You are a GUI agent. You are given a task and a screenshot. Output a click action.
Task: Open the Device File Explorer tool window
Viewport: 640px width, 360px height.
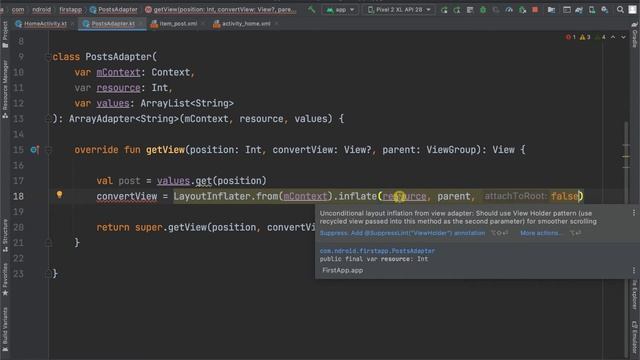(635, 294)
